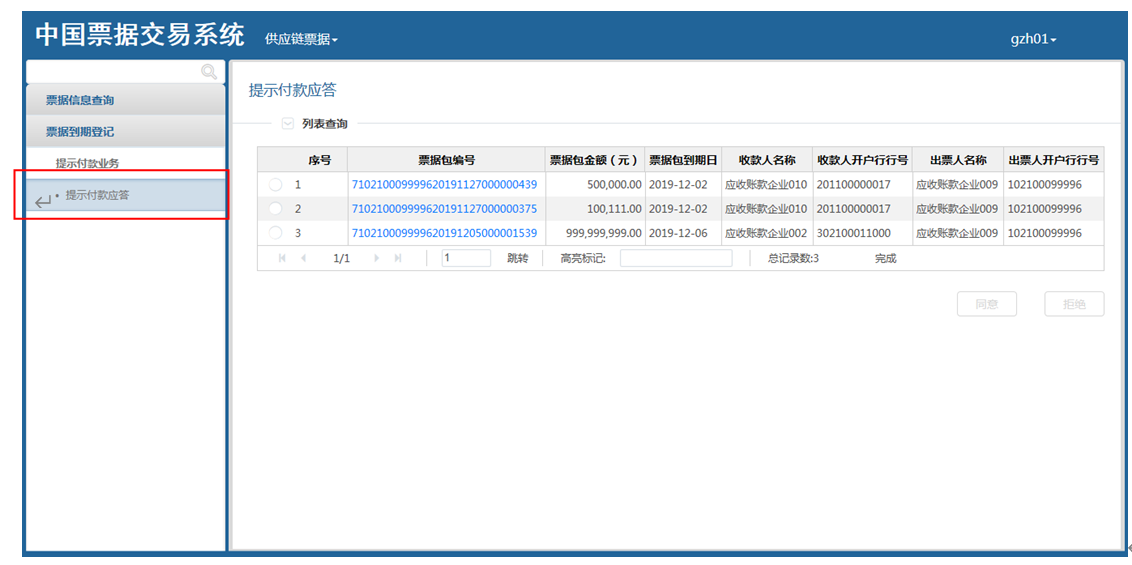Go to next page arrow

click(377, 258)
